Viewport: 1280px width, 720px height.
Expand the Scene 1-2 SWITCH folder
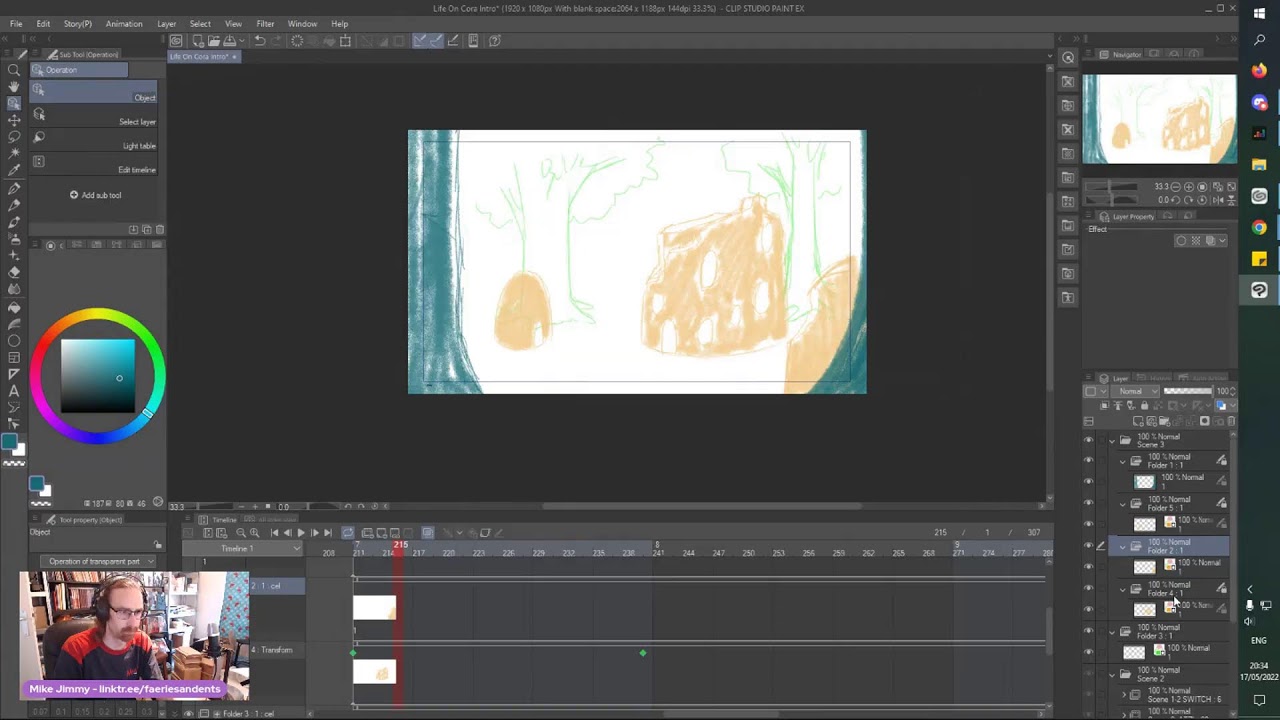[1123, 695]
